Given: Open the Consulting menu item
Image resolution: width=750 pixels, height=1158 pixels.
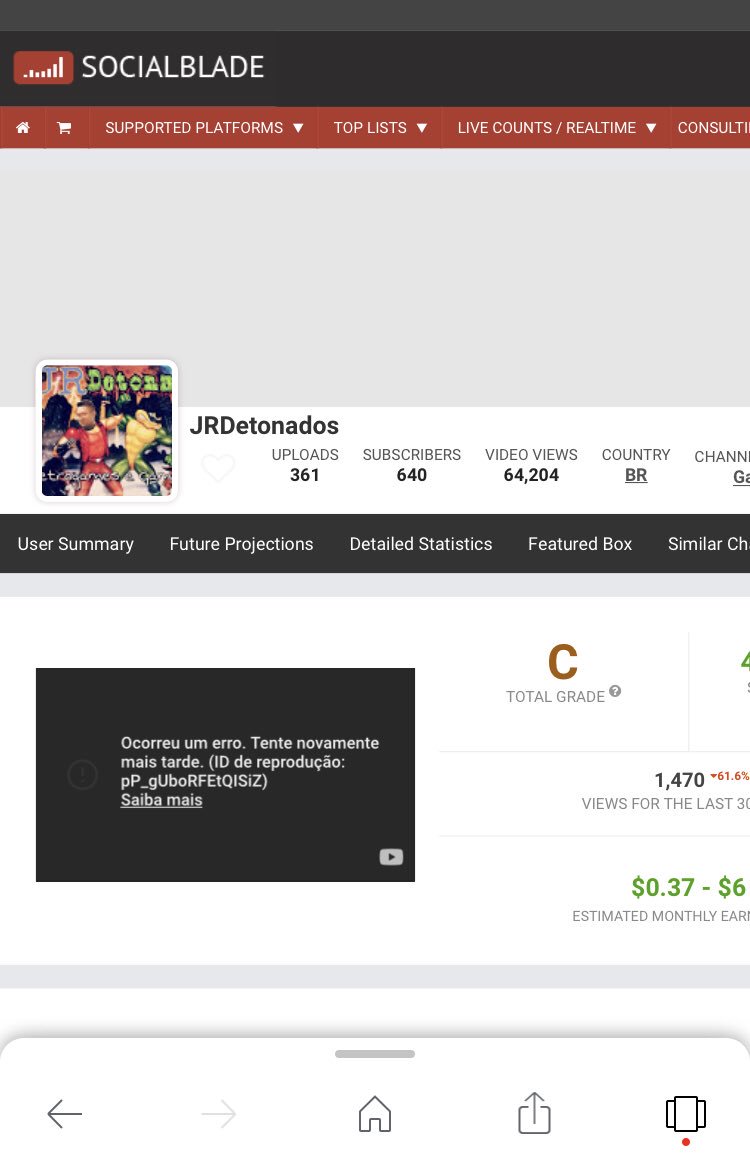Looking at the screenshot, I should click(713, 128).
